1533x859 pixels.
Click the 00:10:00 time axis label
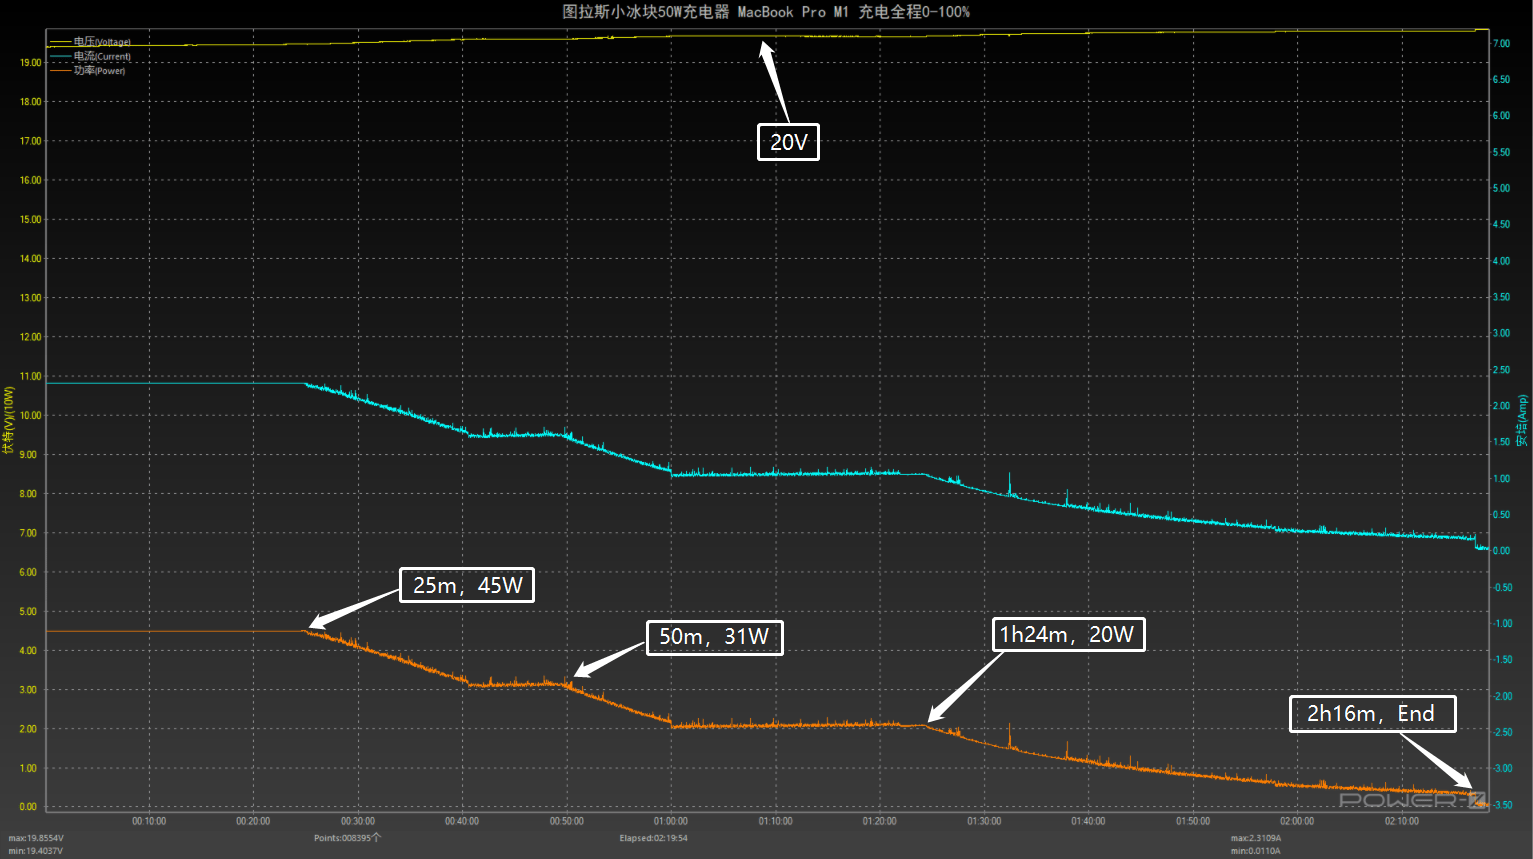click(x=149, y=821)
